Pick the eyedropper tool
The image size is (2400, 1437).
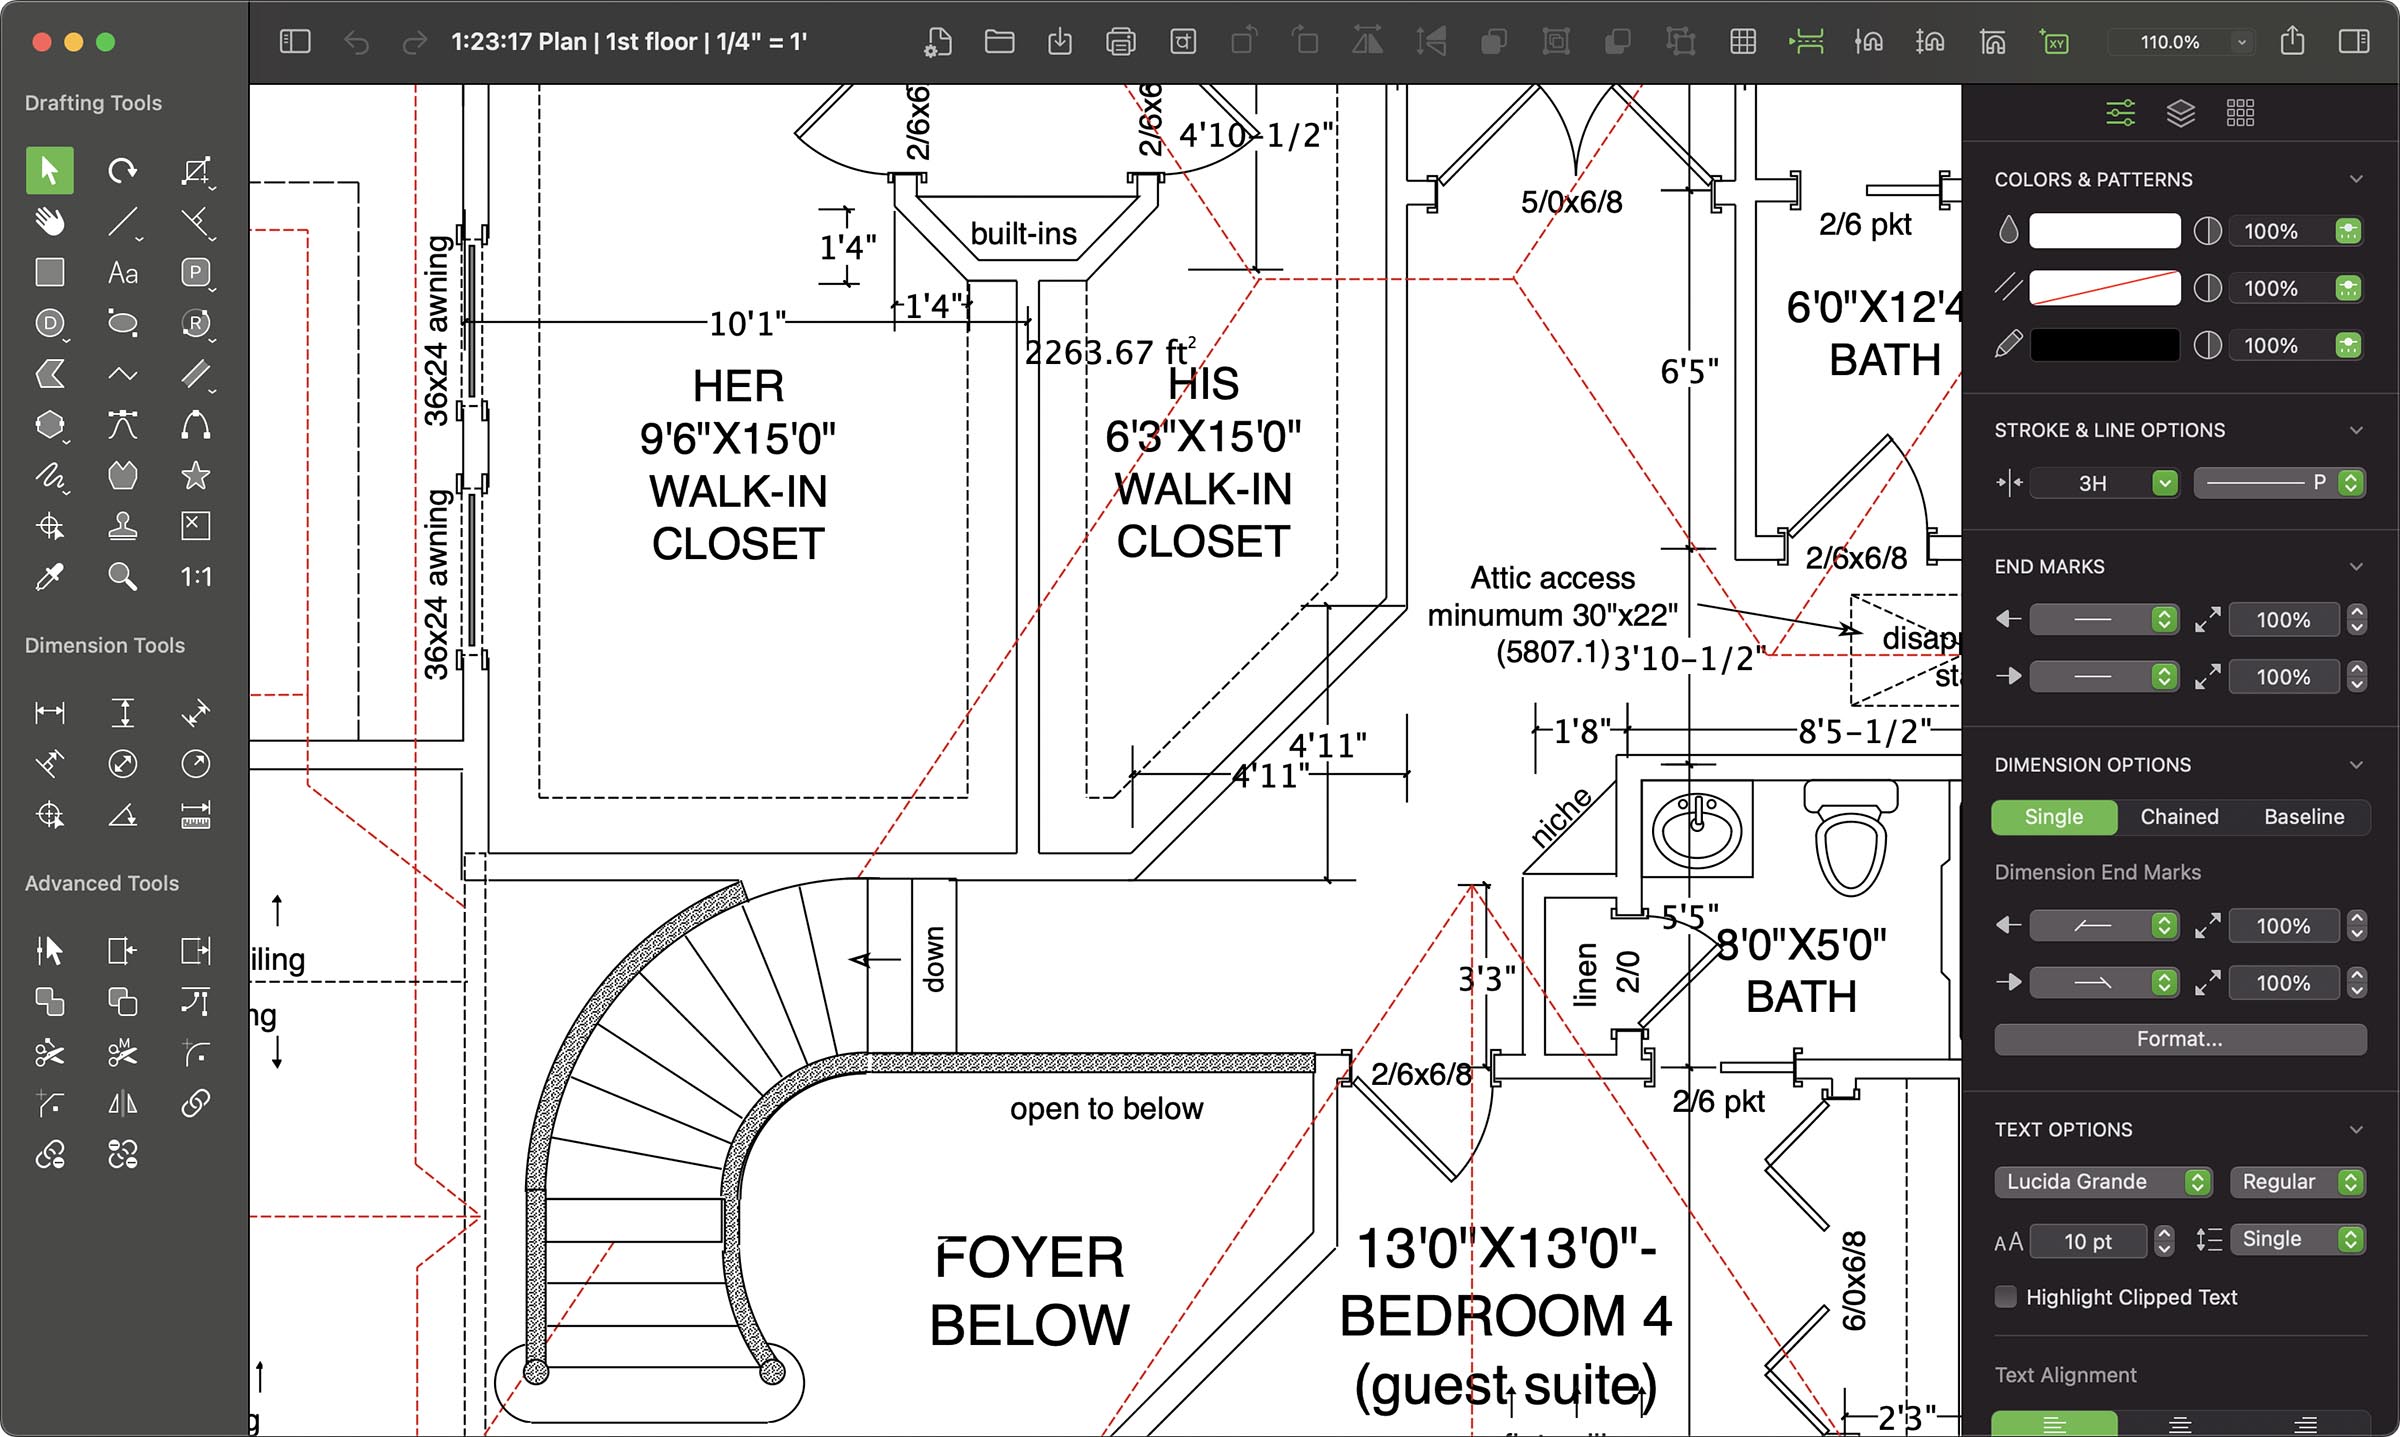[x=49, y=576]
